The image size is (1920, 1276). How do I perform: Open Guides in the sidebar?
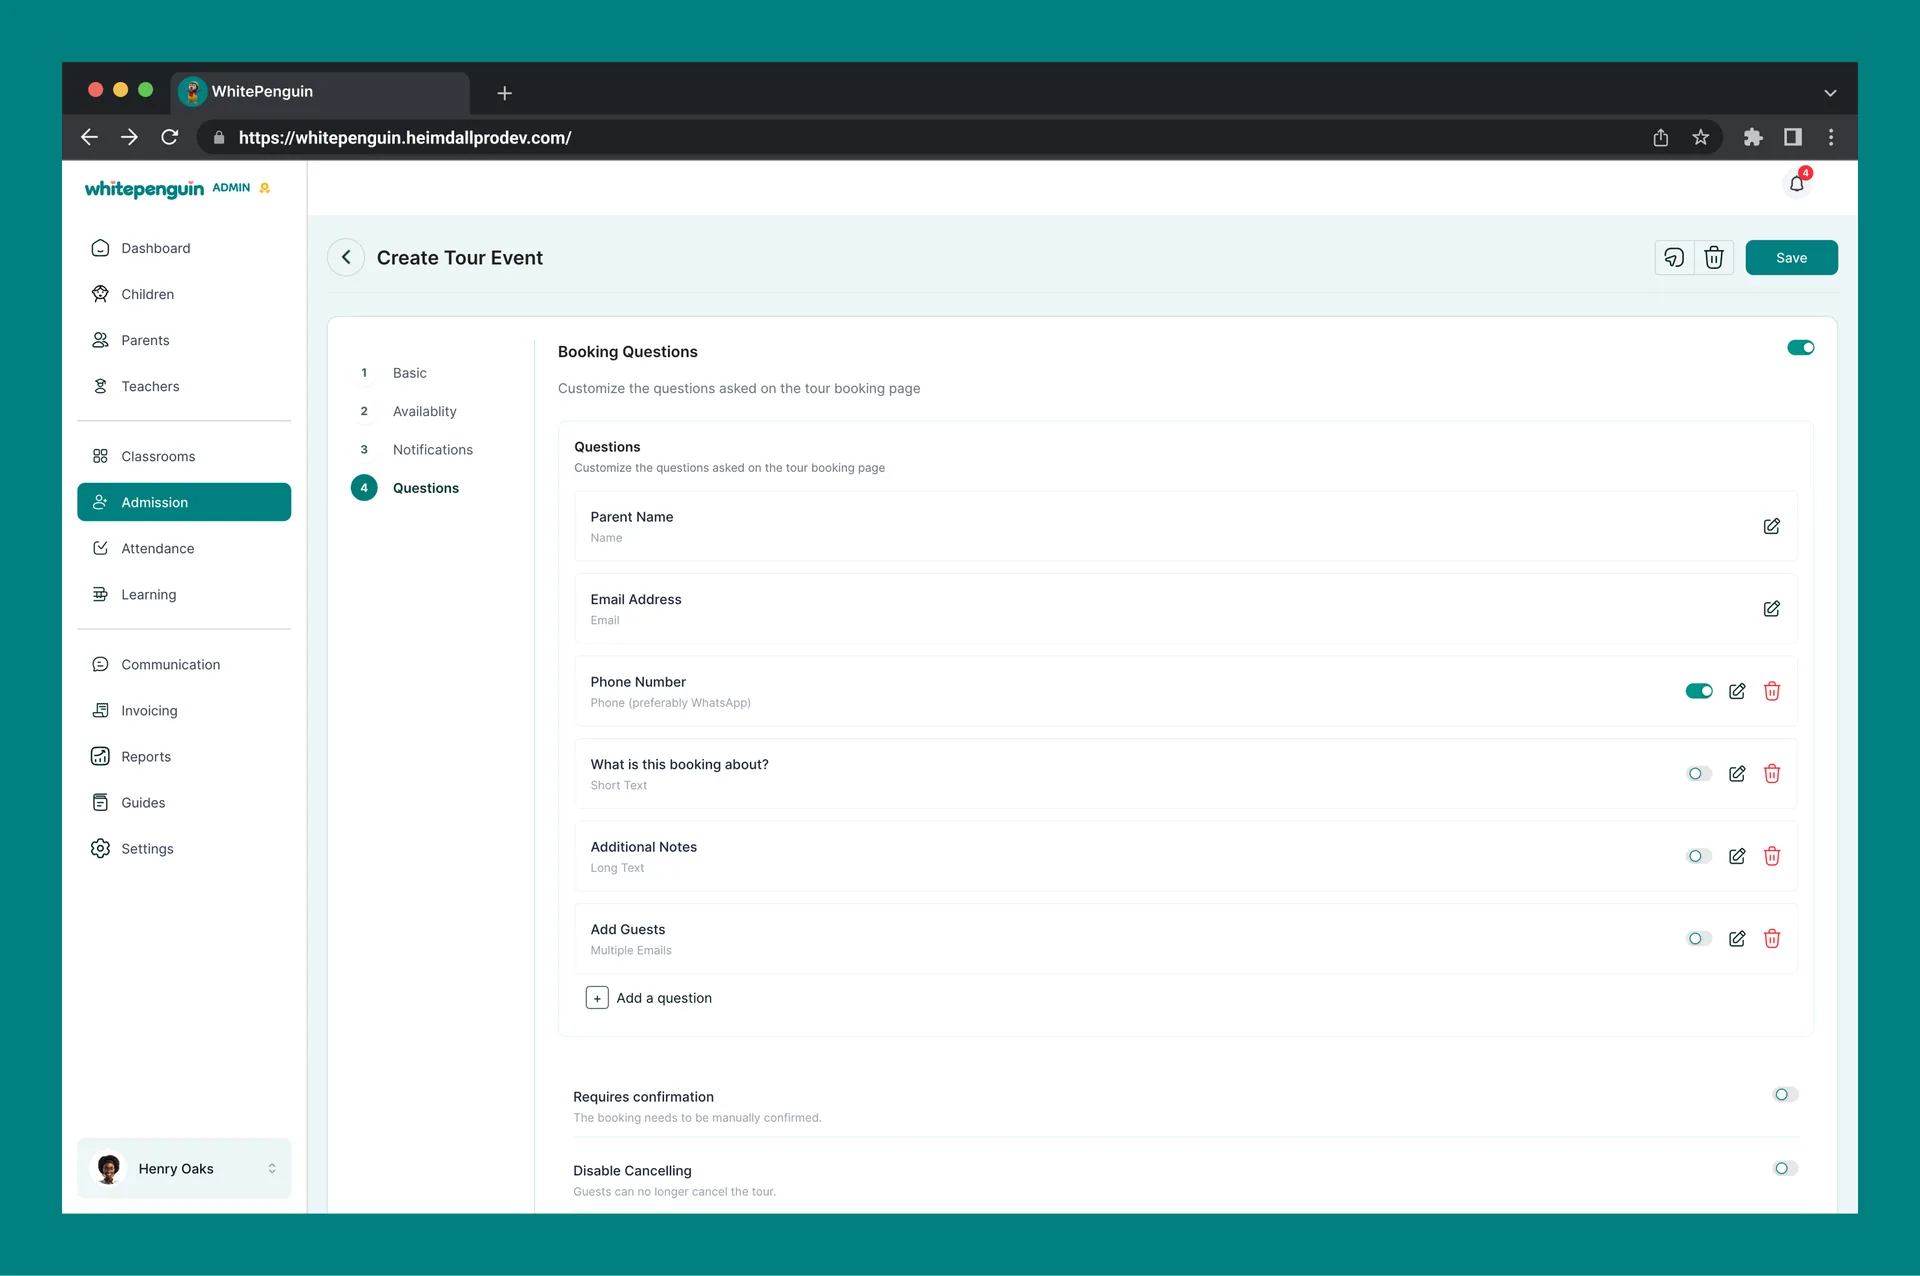184,802
